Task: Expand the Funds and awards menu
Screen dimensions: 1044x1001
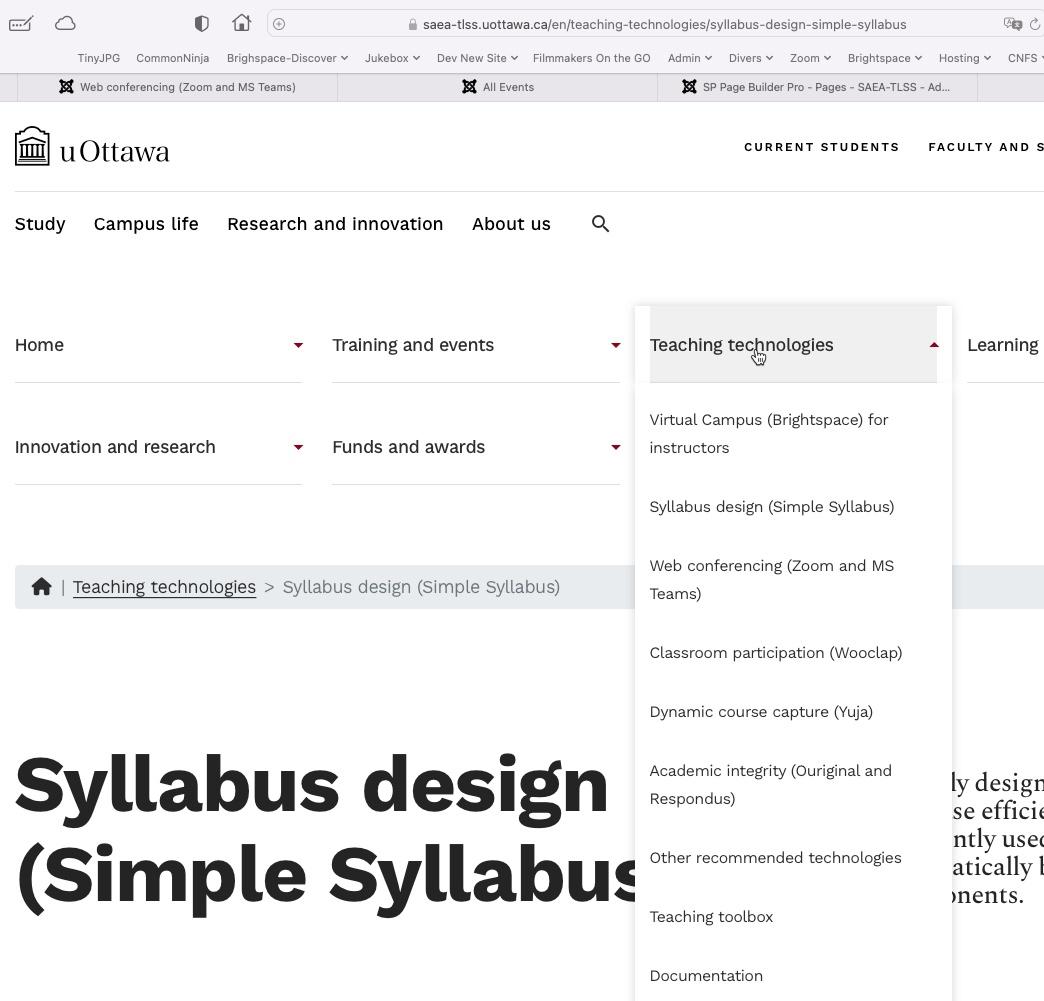Action: tap(475, 447)
